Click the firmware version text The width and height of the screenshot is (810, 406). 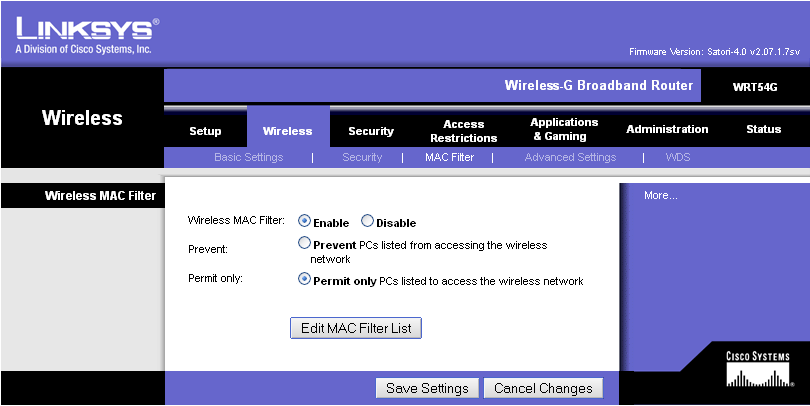[x=715, y=52]
